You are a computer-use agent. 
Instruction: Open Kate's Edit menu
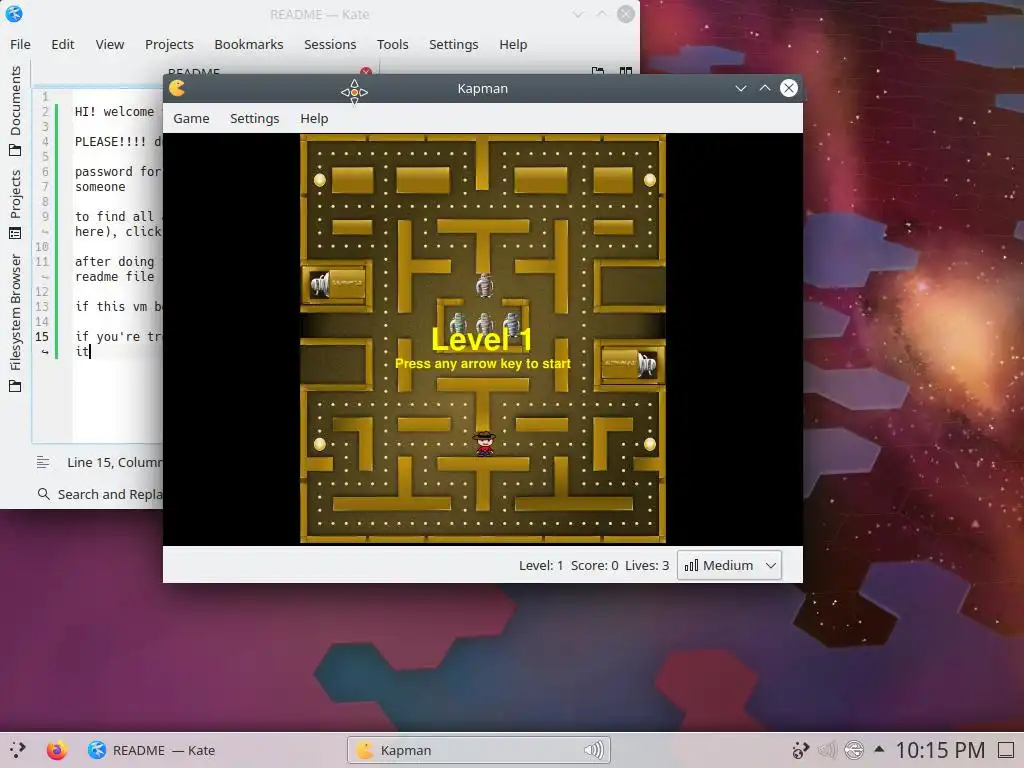pos(63,44)
